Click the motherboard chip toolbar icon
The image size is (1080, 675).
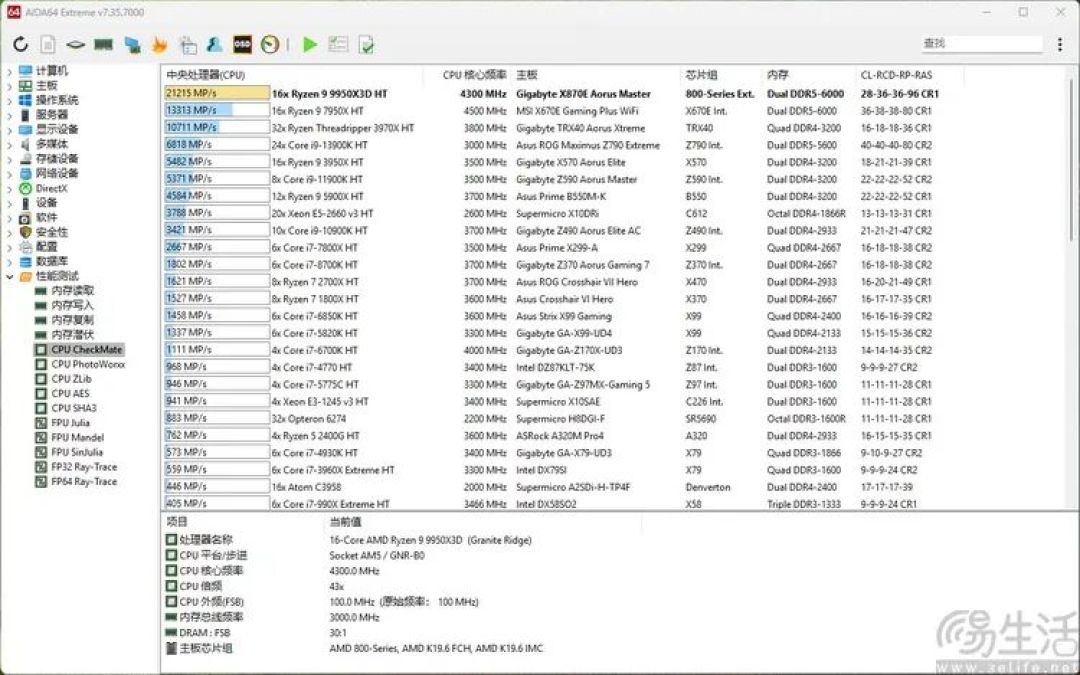(75, 45)
